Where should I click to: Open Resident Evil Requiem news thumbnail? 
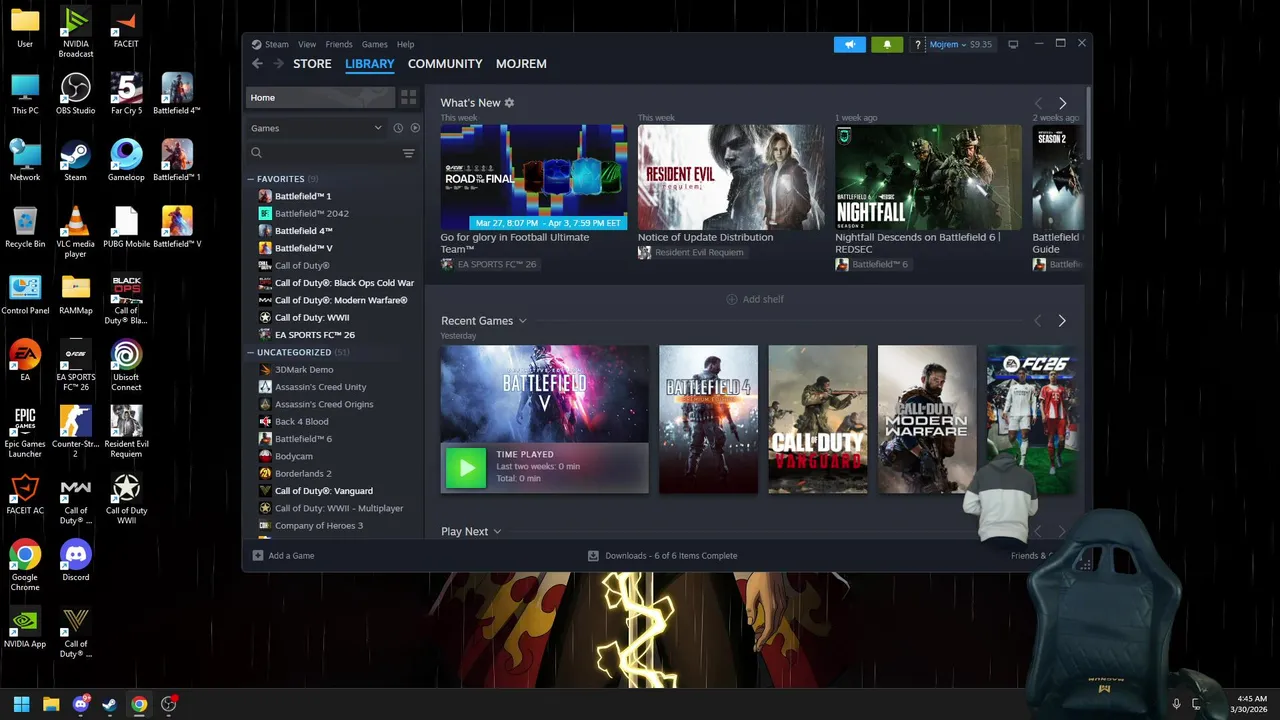pos(731,177)
